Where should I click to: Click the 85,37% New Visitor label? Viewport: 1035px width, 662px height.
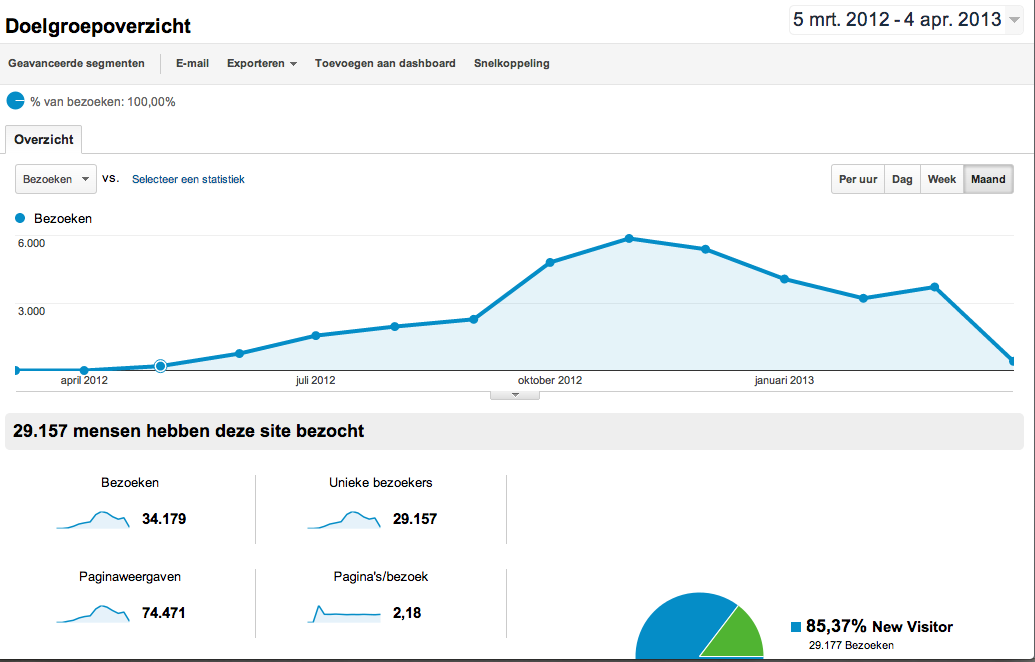[879, 626]
